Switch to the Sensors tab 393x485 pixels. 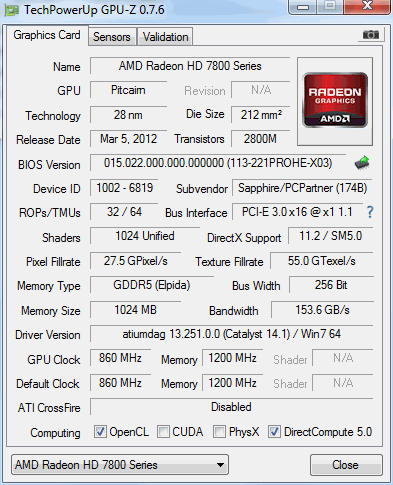[112, 36]
